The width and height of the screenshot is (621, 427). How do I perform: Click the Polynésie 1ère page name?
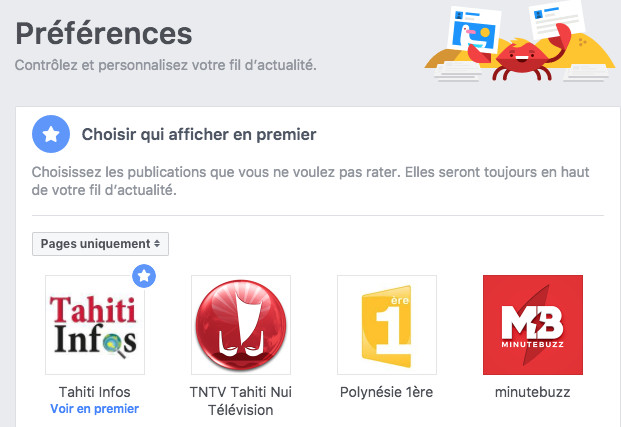(387, 392)
